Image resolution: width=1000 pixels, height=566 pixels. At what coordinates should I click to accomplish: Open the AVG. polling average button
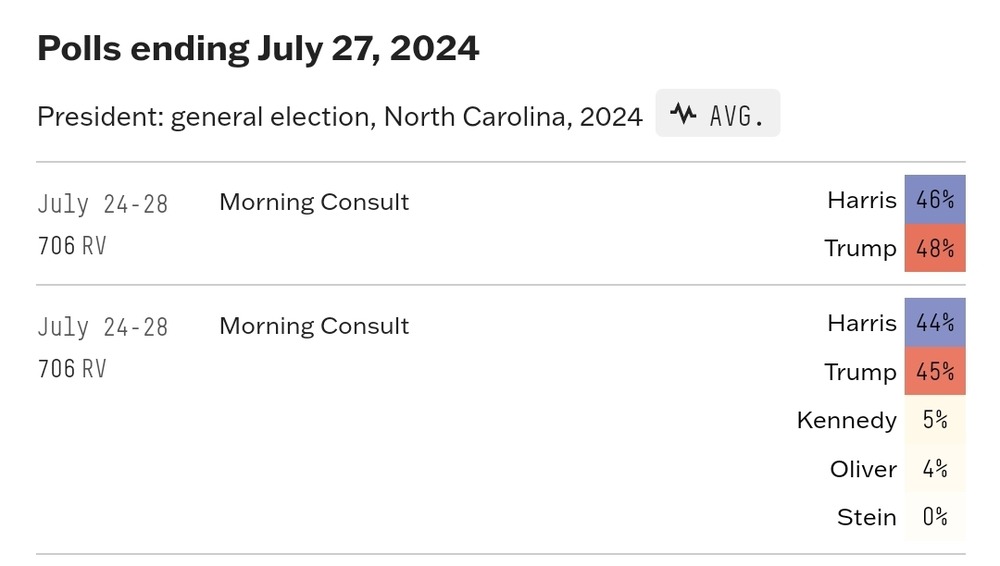click(717, 113)
